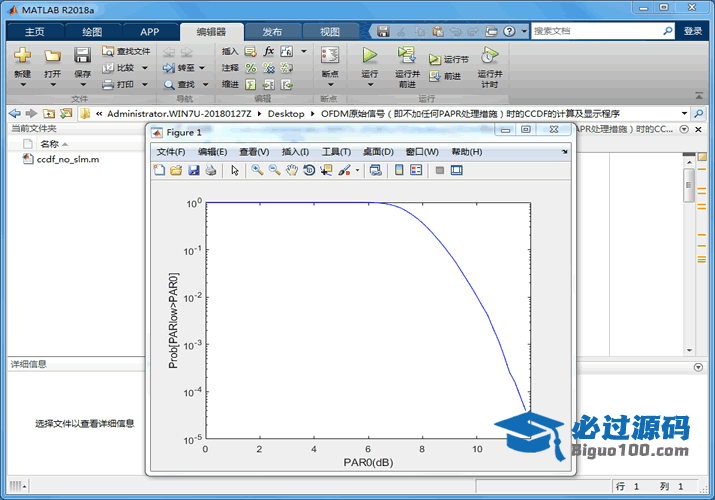Expand the current folder address bar dropdown
Viewport: 715px width, 500px height.
coord(684,113)
